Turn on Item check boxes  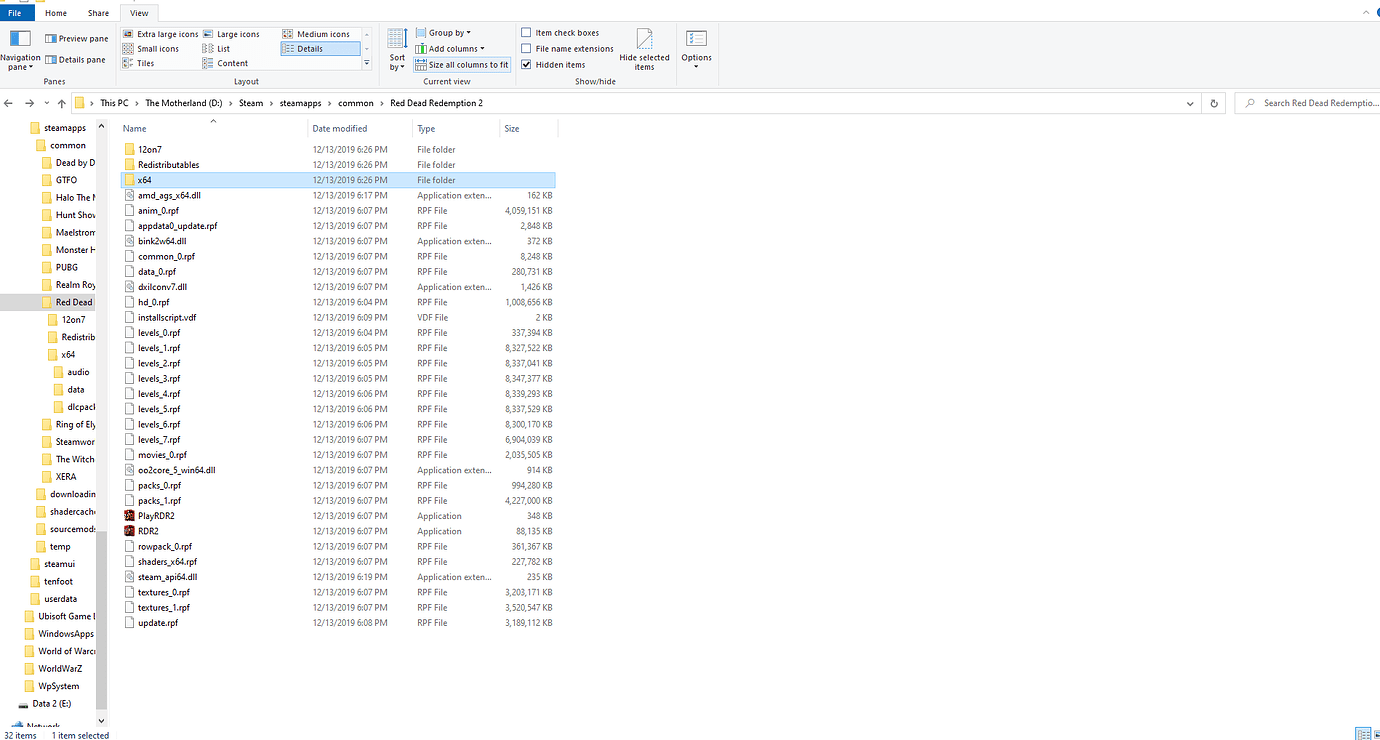[x=526, y=31]
